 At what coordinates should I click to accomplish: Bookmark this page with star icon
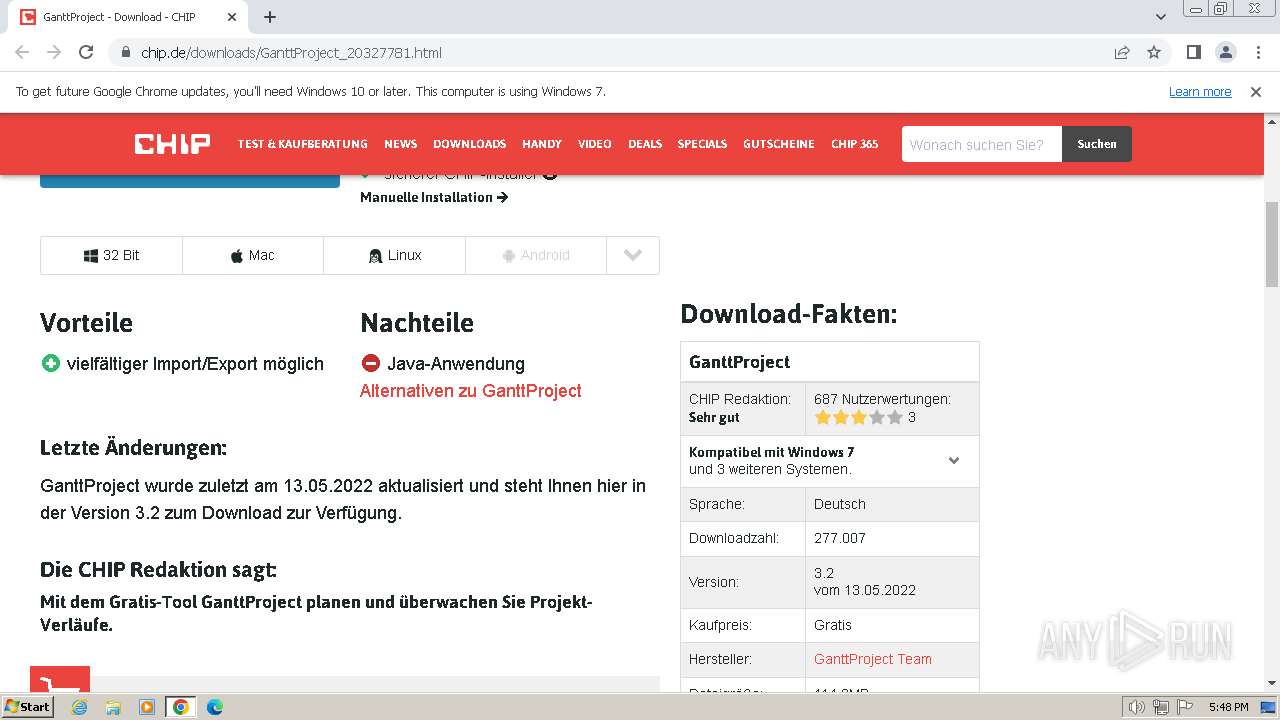pos(1154,52)
